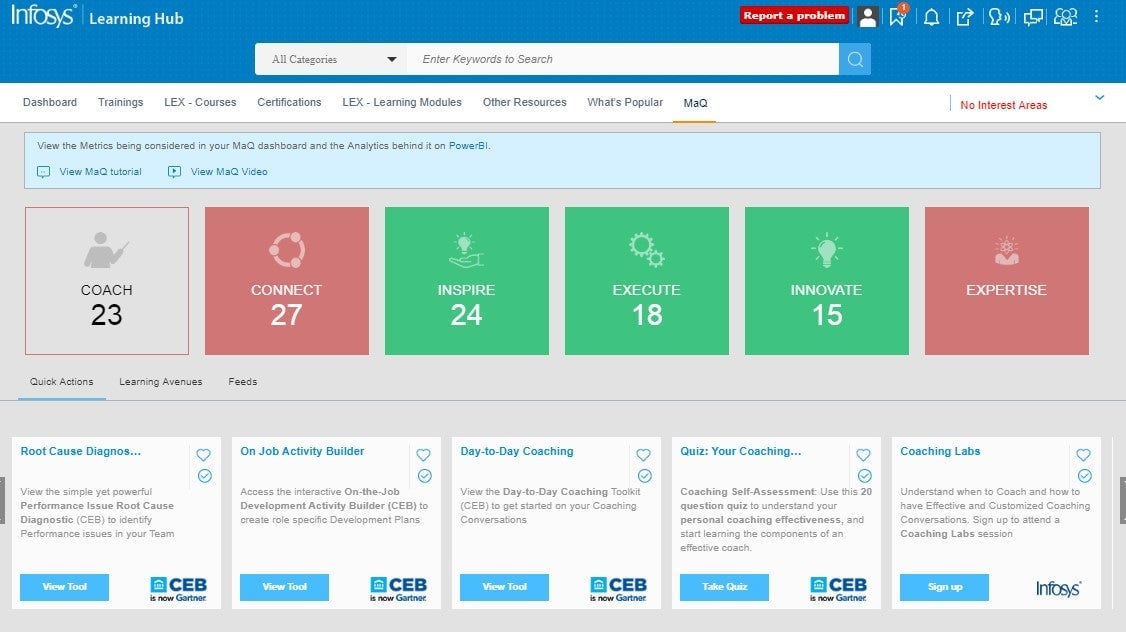Viewport: 1126px width, 632px height.
Task: Open bookmarks icon with notification badge
Action: click(x=898, y=16)
